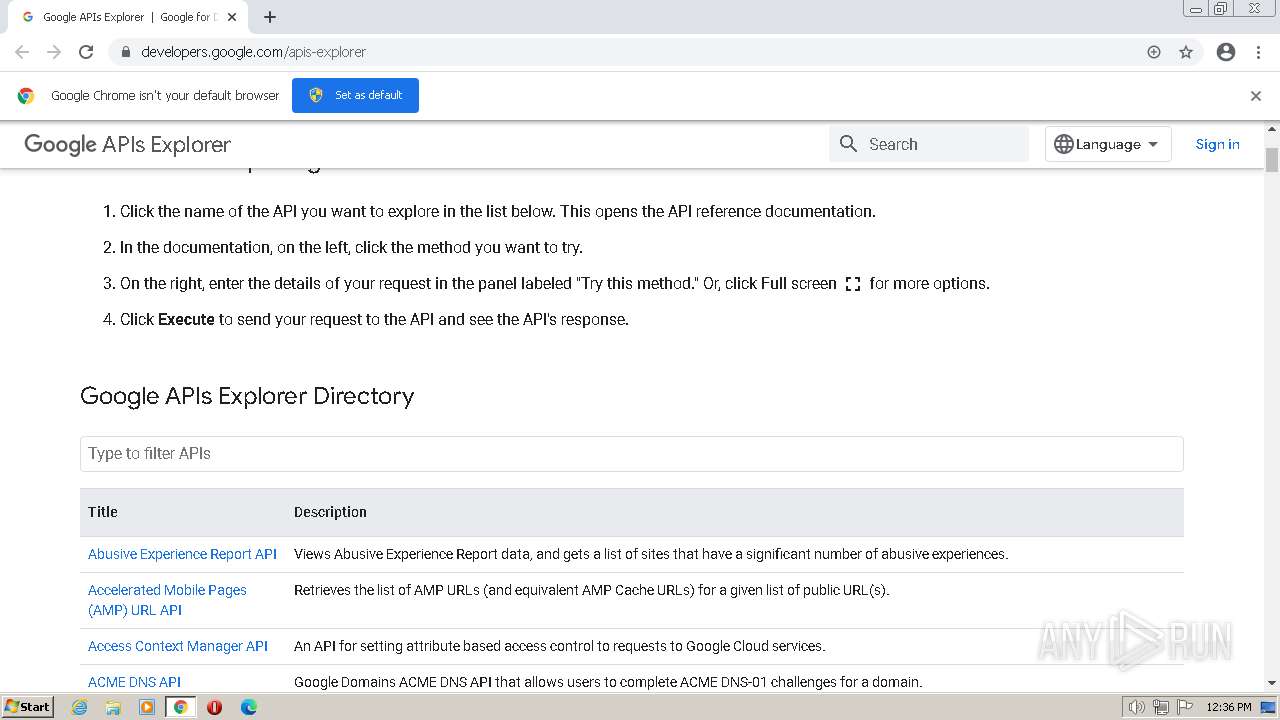Click the Chrome logo in notification bar
1280x720 pixels.
[26, 96]
